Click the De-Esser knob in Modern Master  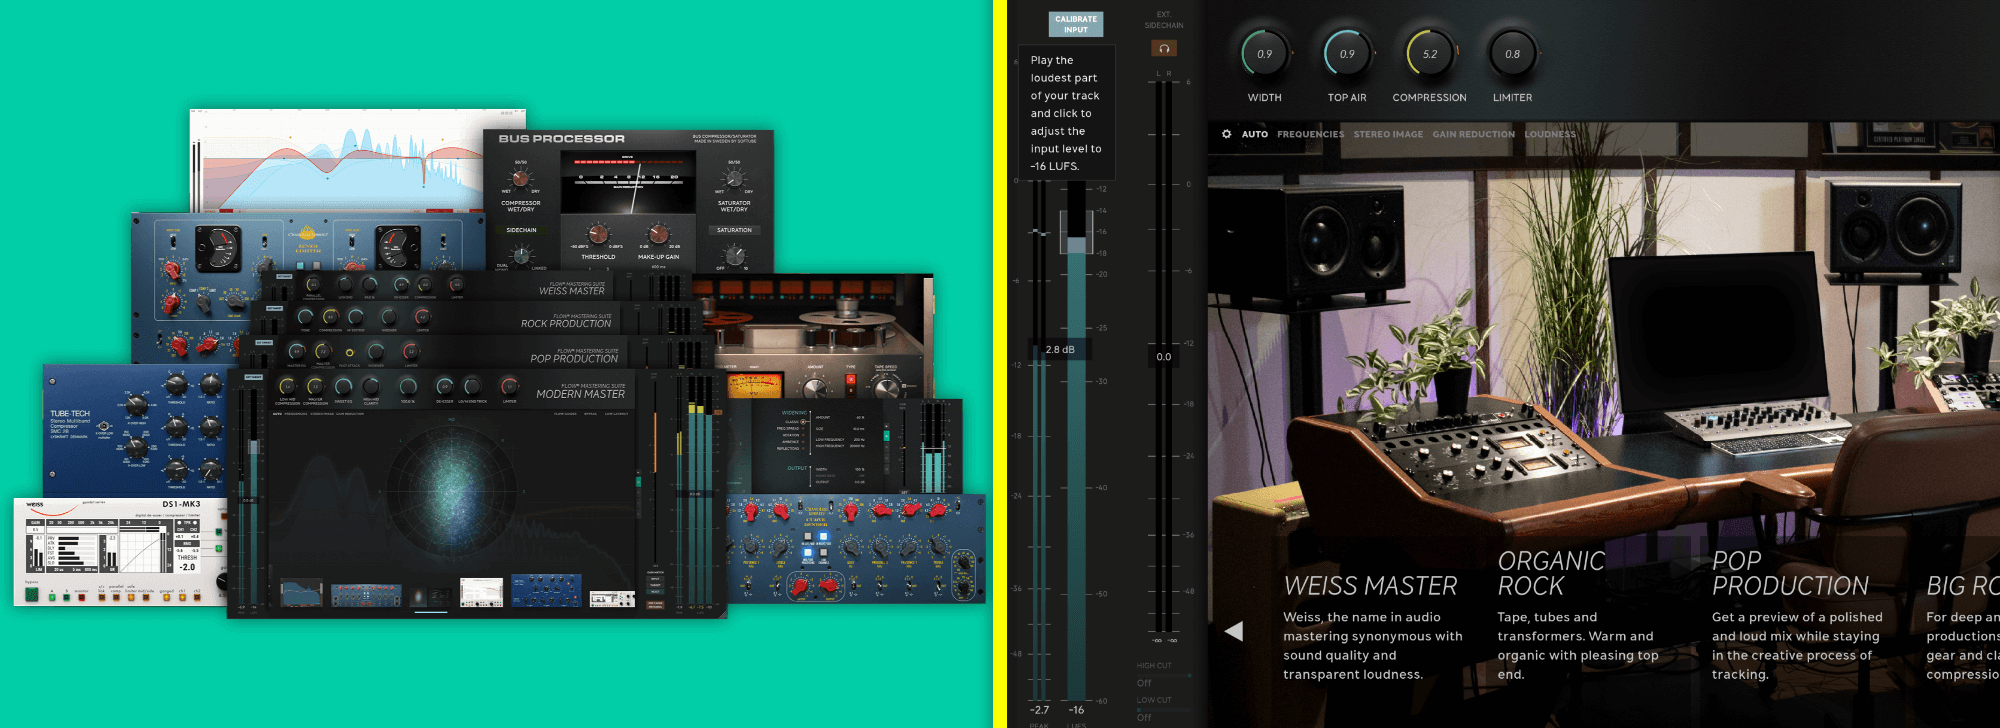(x=444, y=386)
